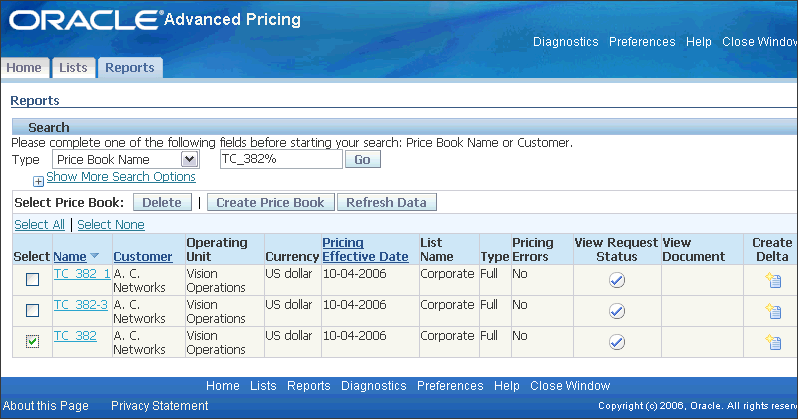Click Preferences in the footer navigation
This screenshot has height=419, width=798.
450,385
